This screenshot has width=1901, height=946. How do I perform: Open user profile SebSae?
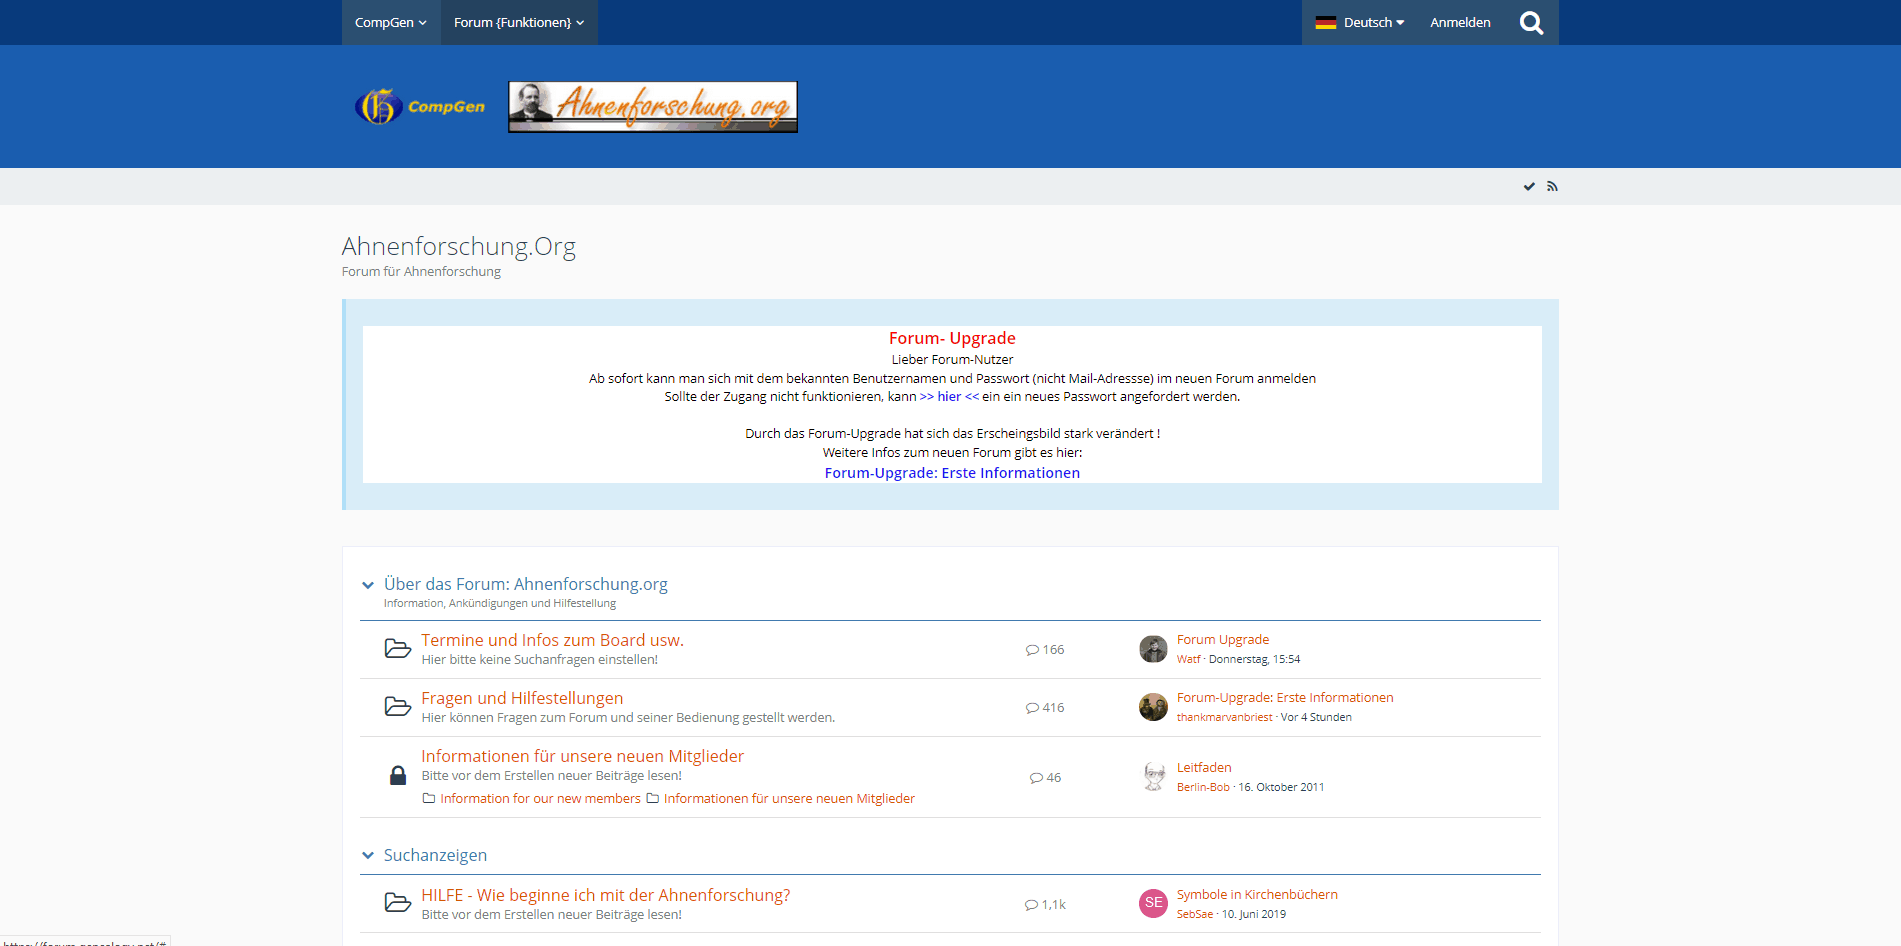coord(1194,914)
